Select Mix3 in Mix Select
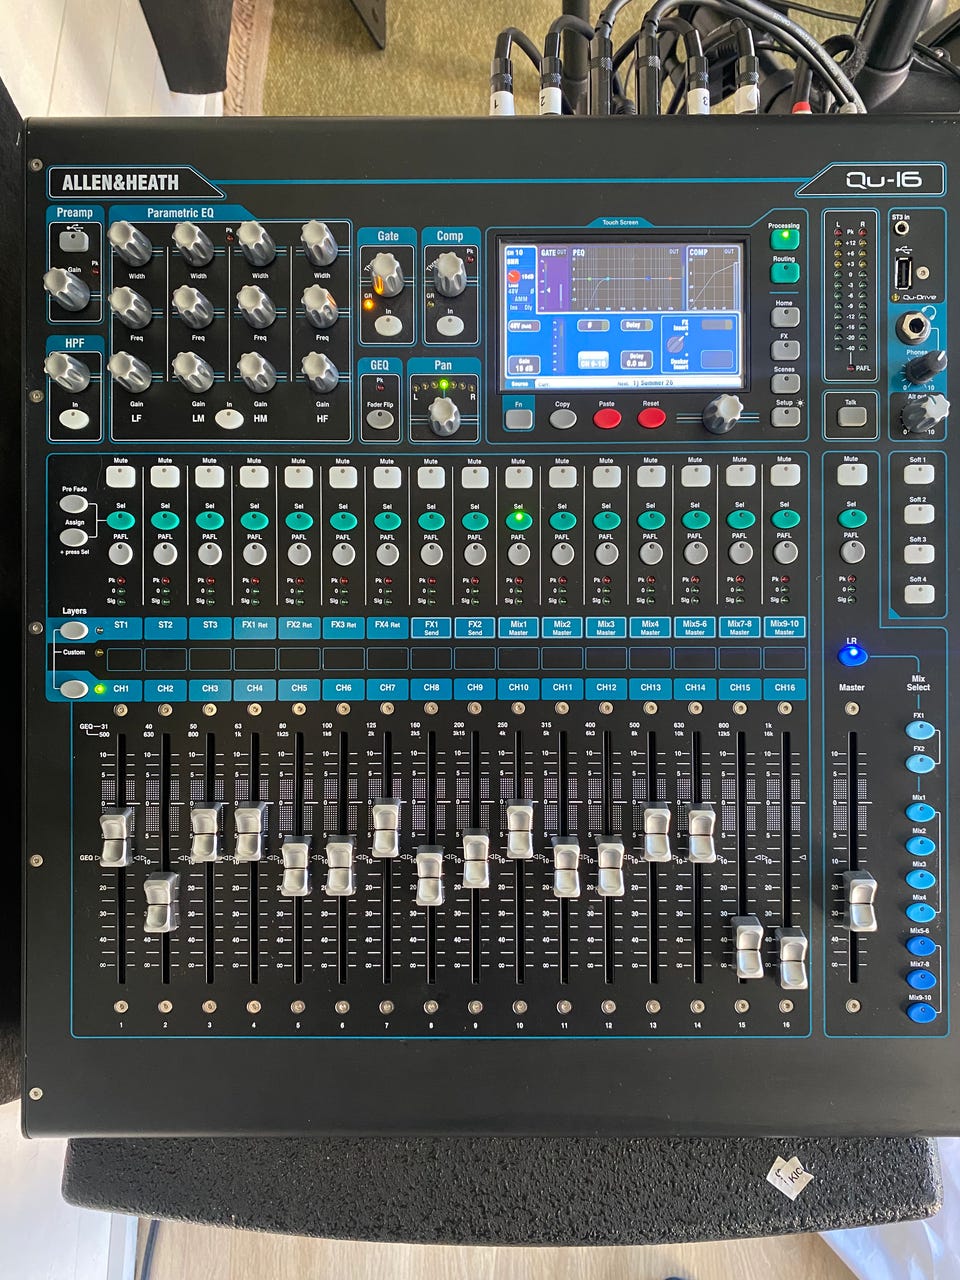 (920, 879)
